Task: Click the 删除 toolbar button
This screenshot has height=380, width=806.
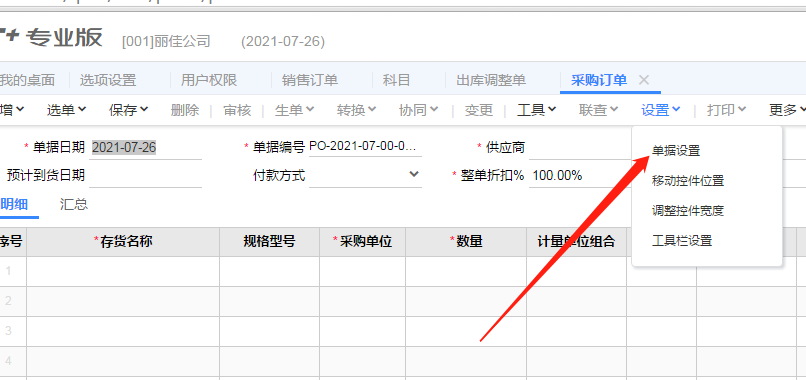Action: click(x=185, y=110)
